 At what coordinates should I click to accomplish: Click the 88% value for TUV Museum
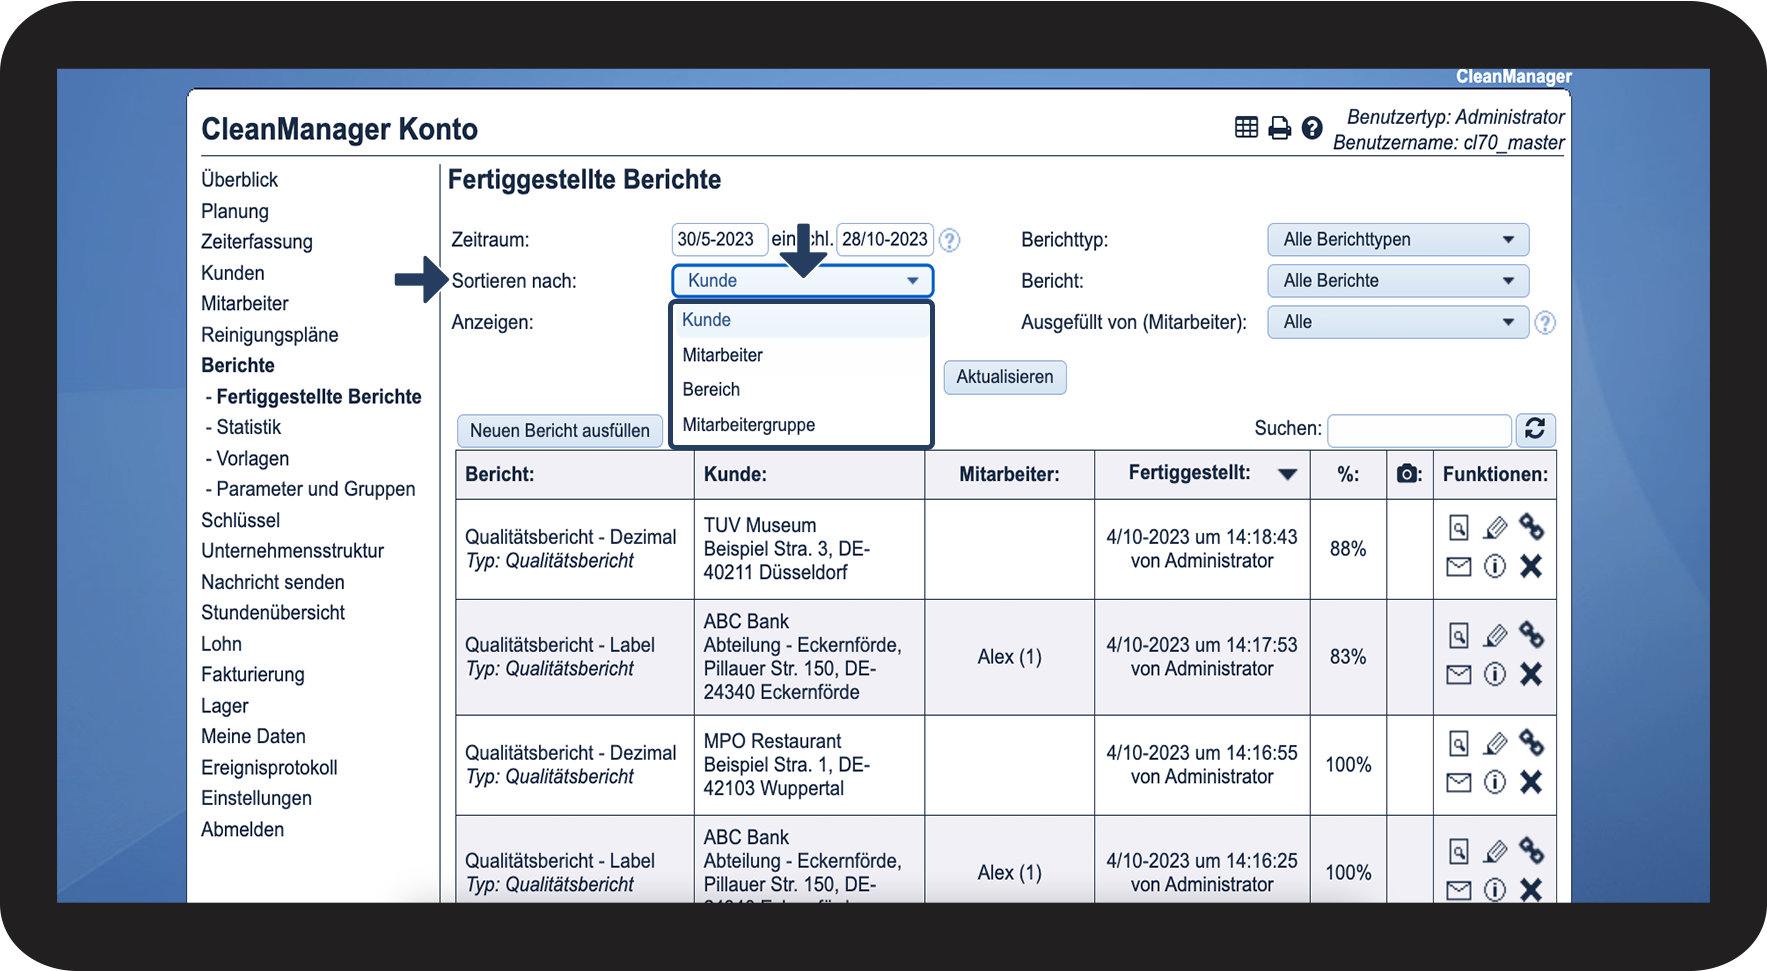point(1348,549)
